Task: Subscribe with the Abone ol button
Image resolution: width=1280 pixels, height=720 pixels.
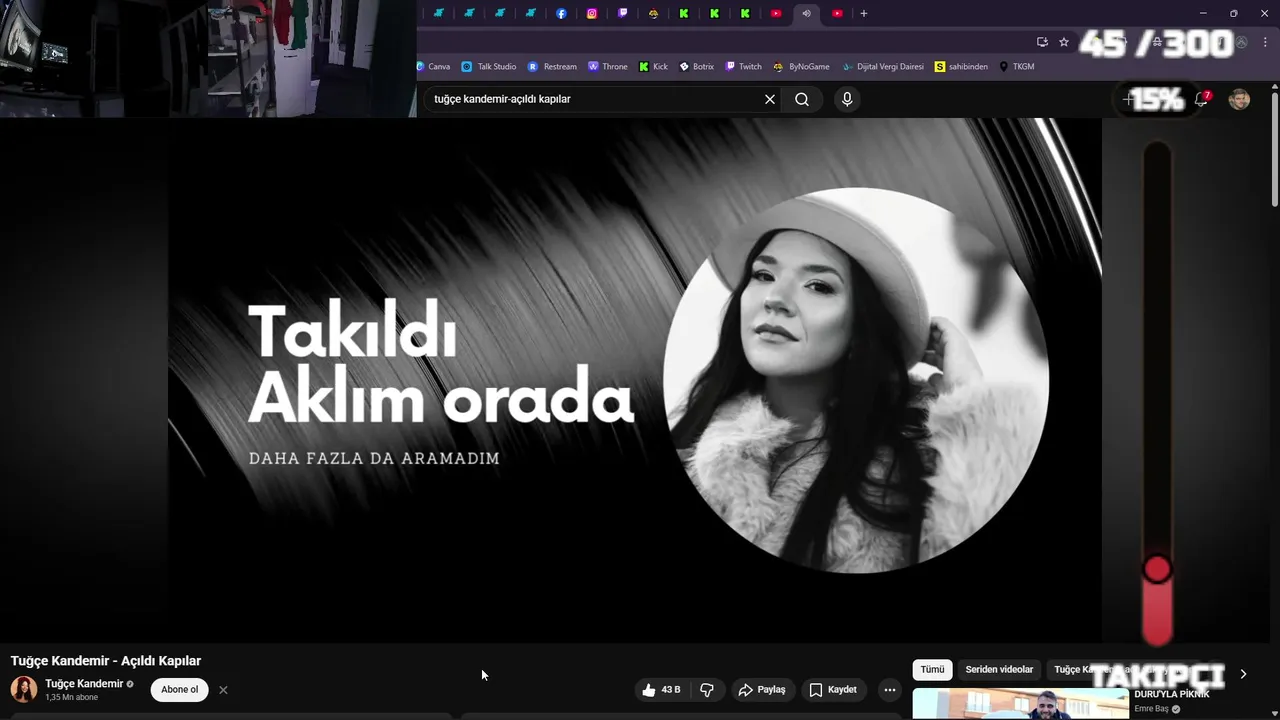Action: pos(180,689)
